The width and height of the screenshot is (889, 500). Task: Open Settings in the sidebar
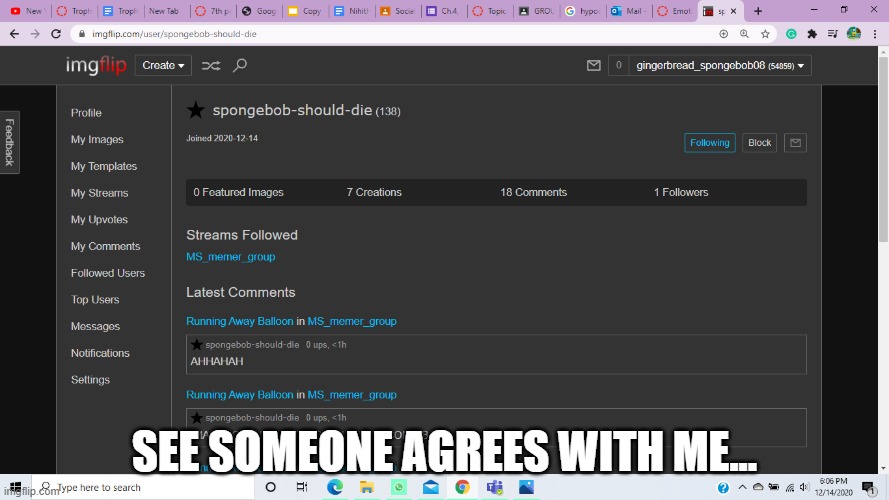point(90,379)
